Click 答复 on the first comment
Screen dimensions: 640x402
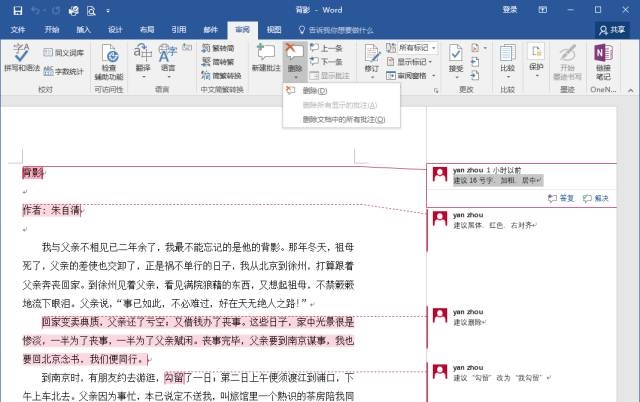coord(563,198)
